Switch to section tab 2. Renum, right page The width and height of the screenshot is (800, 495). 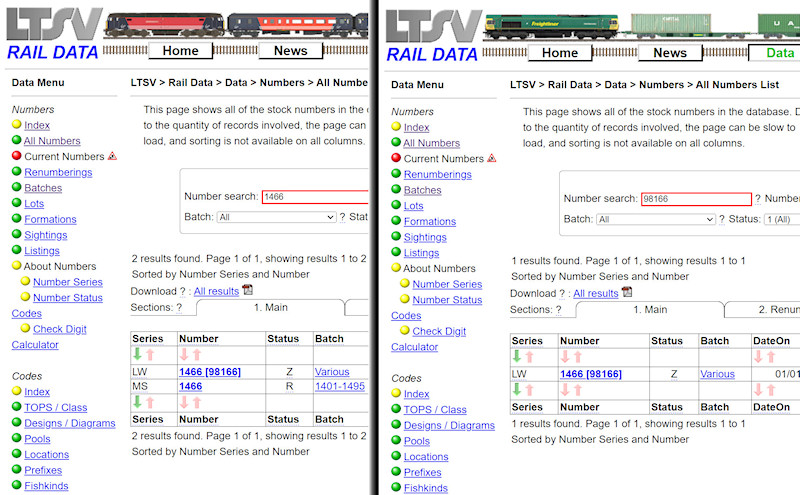pos(763,309)
